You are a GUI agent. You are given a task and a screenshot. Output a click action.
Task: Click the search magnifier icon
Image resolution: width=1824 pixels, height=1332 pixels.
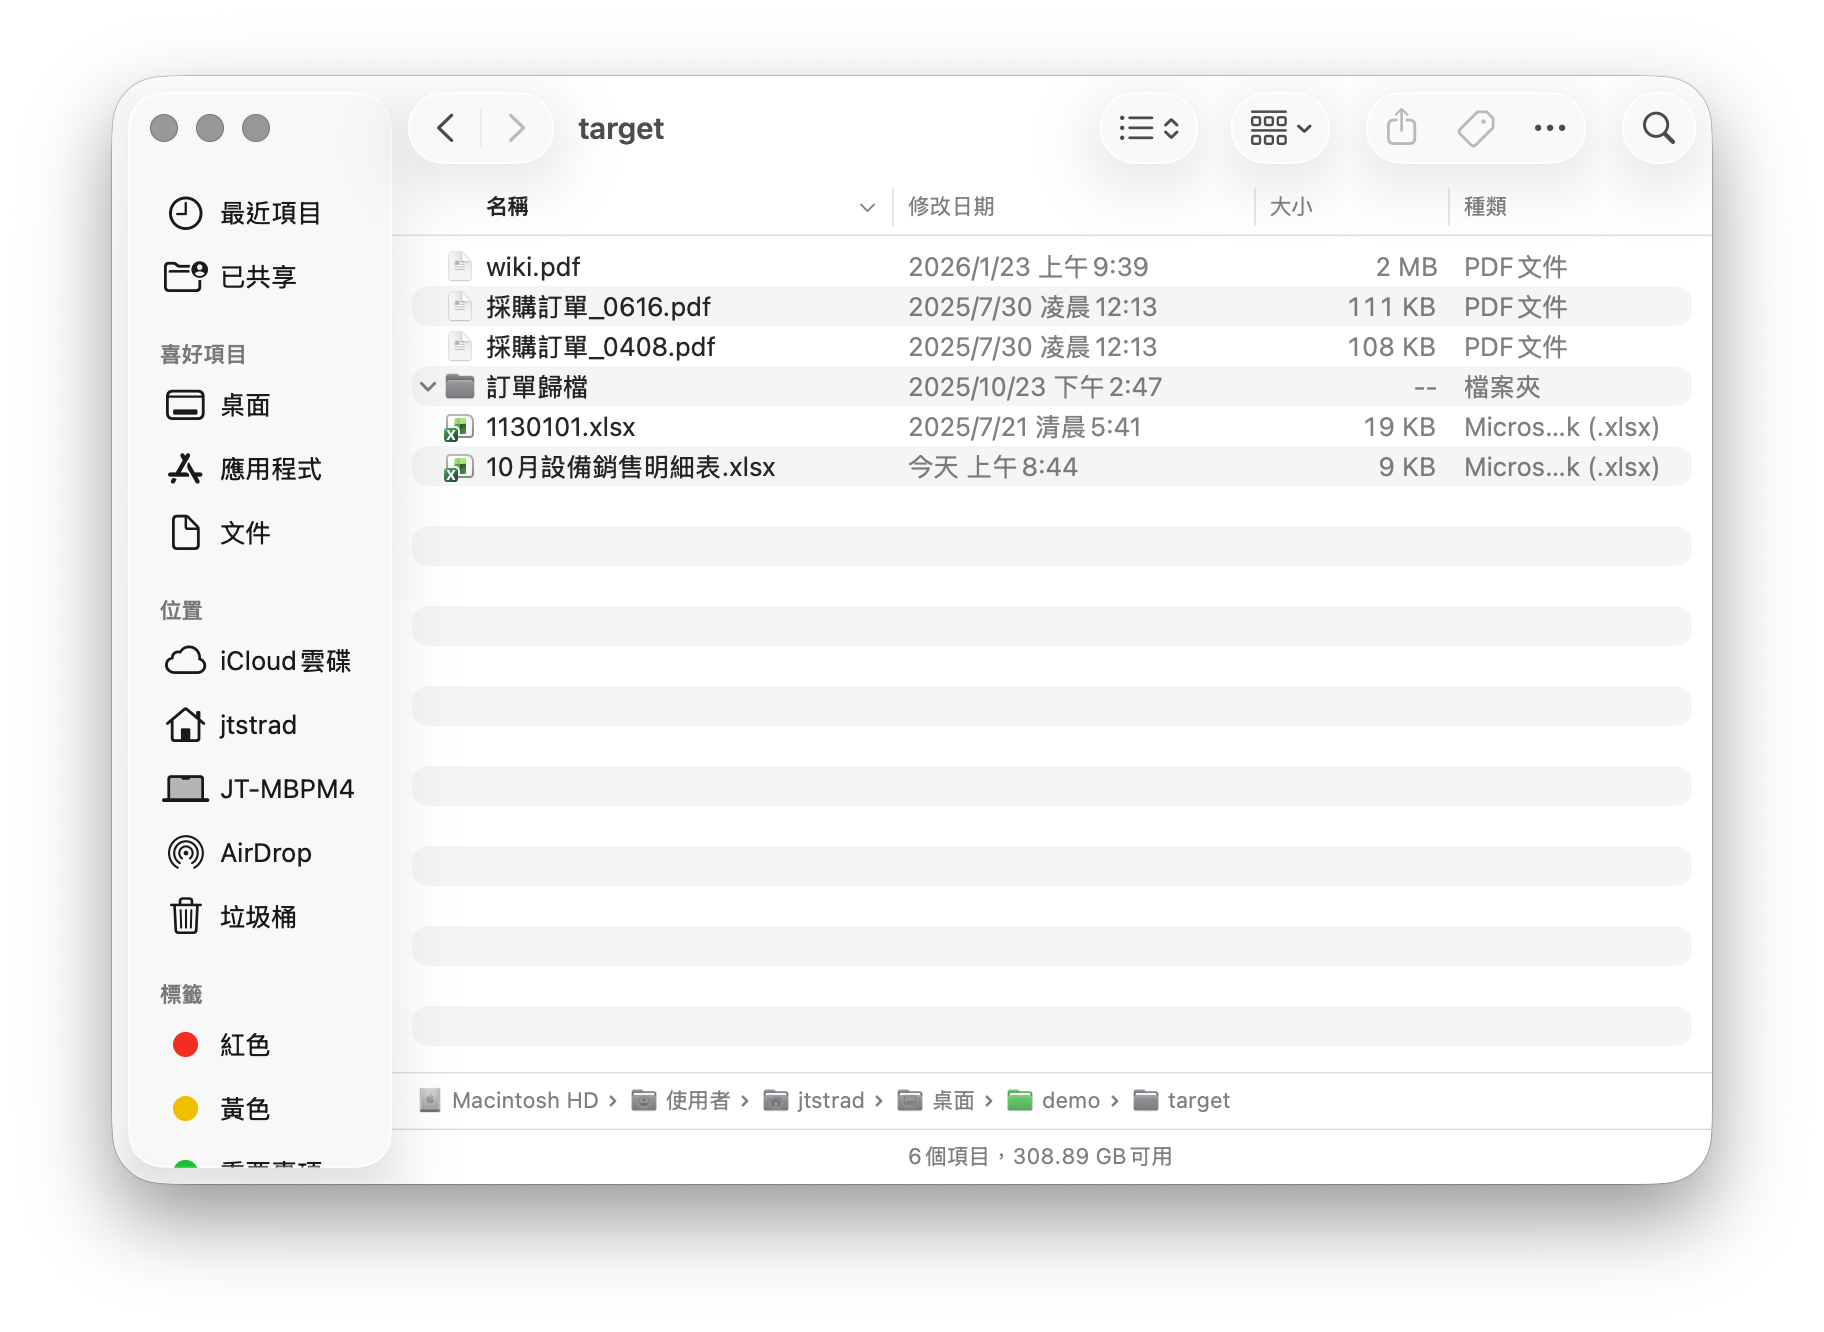(x=1658, y=128)
